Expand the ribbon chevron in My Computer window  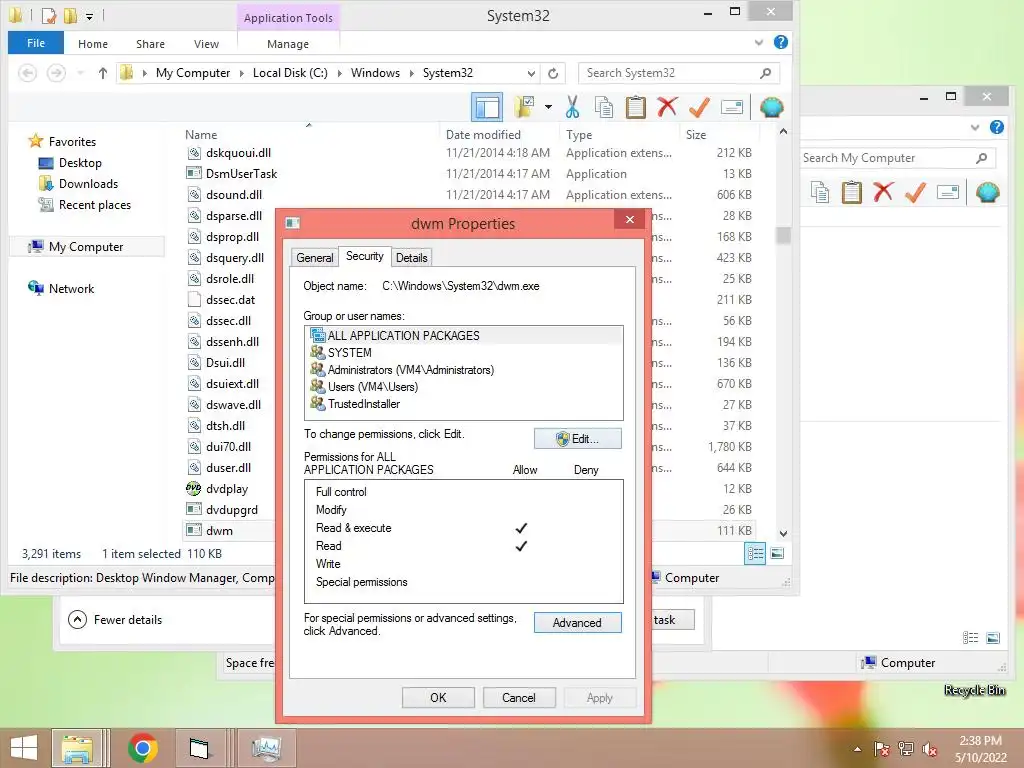tap(975, 127)
